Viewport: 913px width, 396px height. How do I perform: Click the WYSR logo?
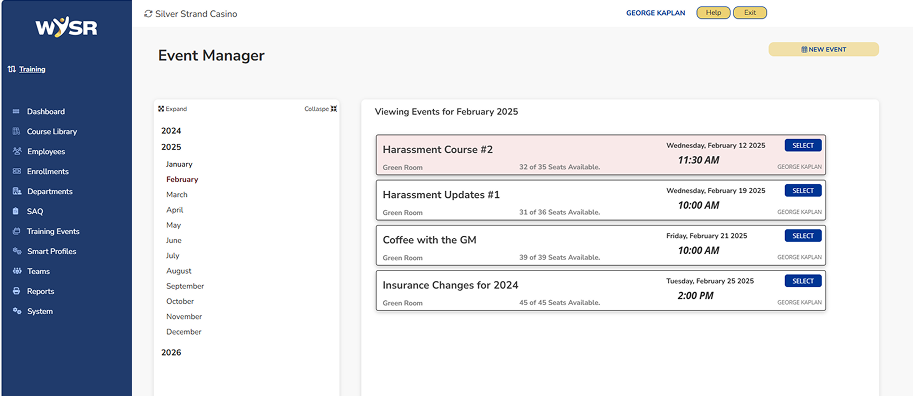(x=66, y=27)
